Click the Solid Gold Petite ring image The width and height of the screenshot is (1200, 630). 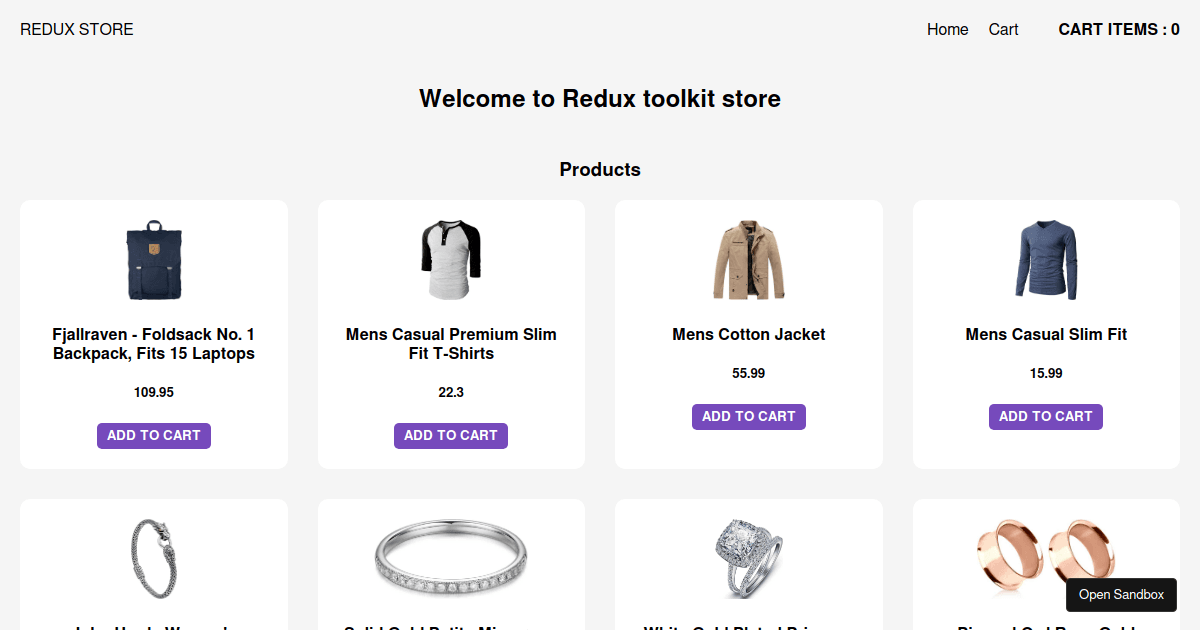(451, 556)
